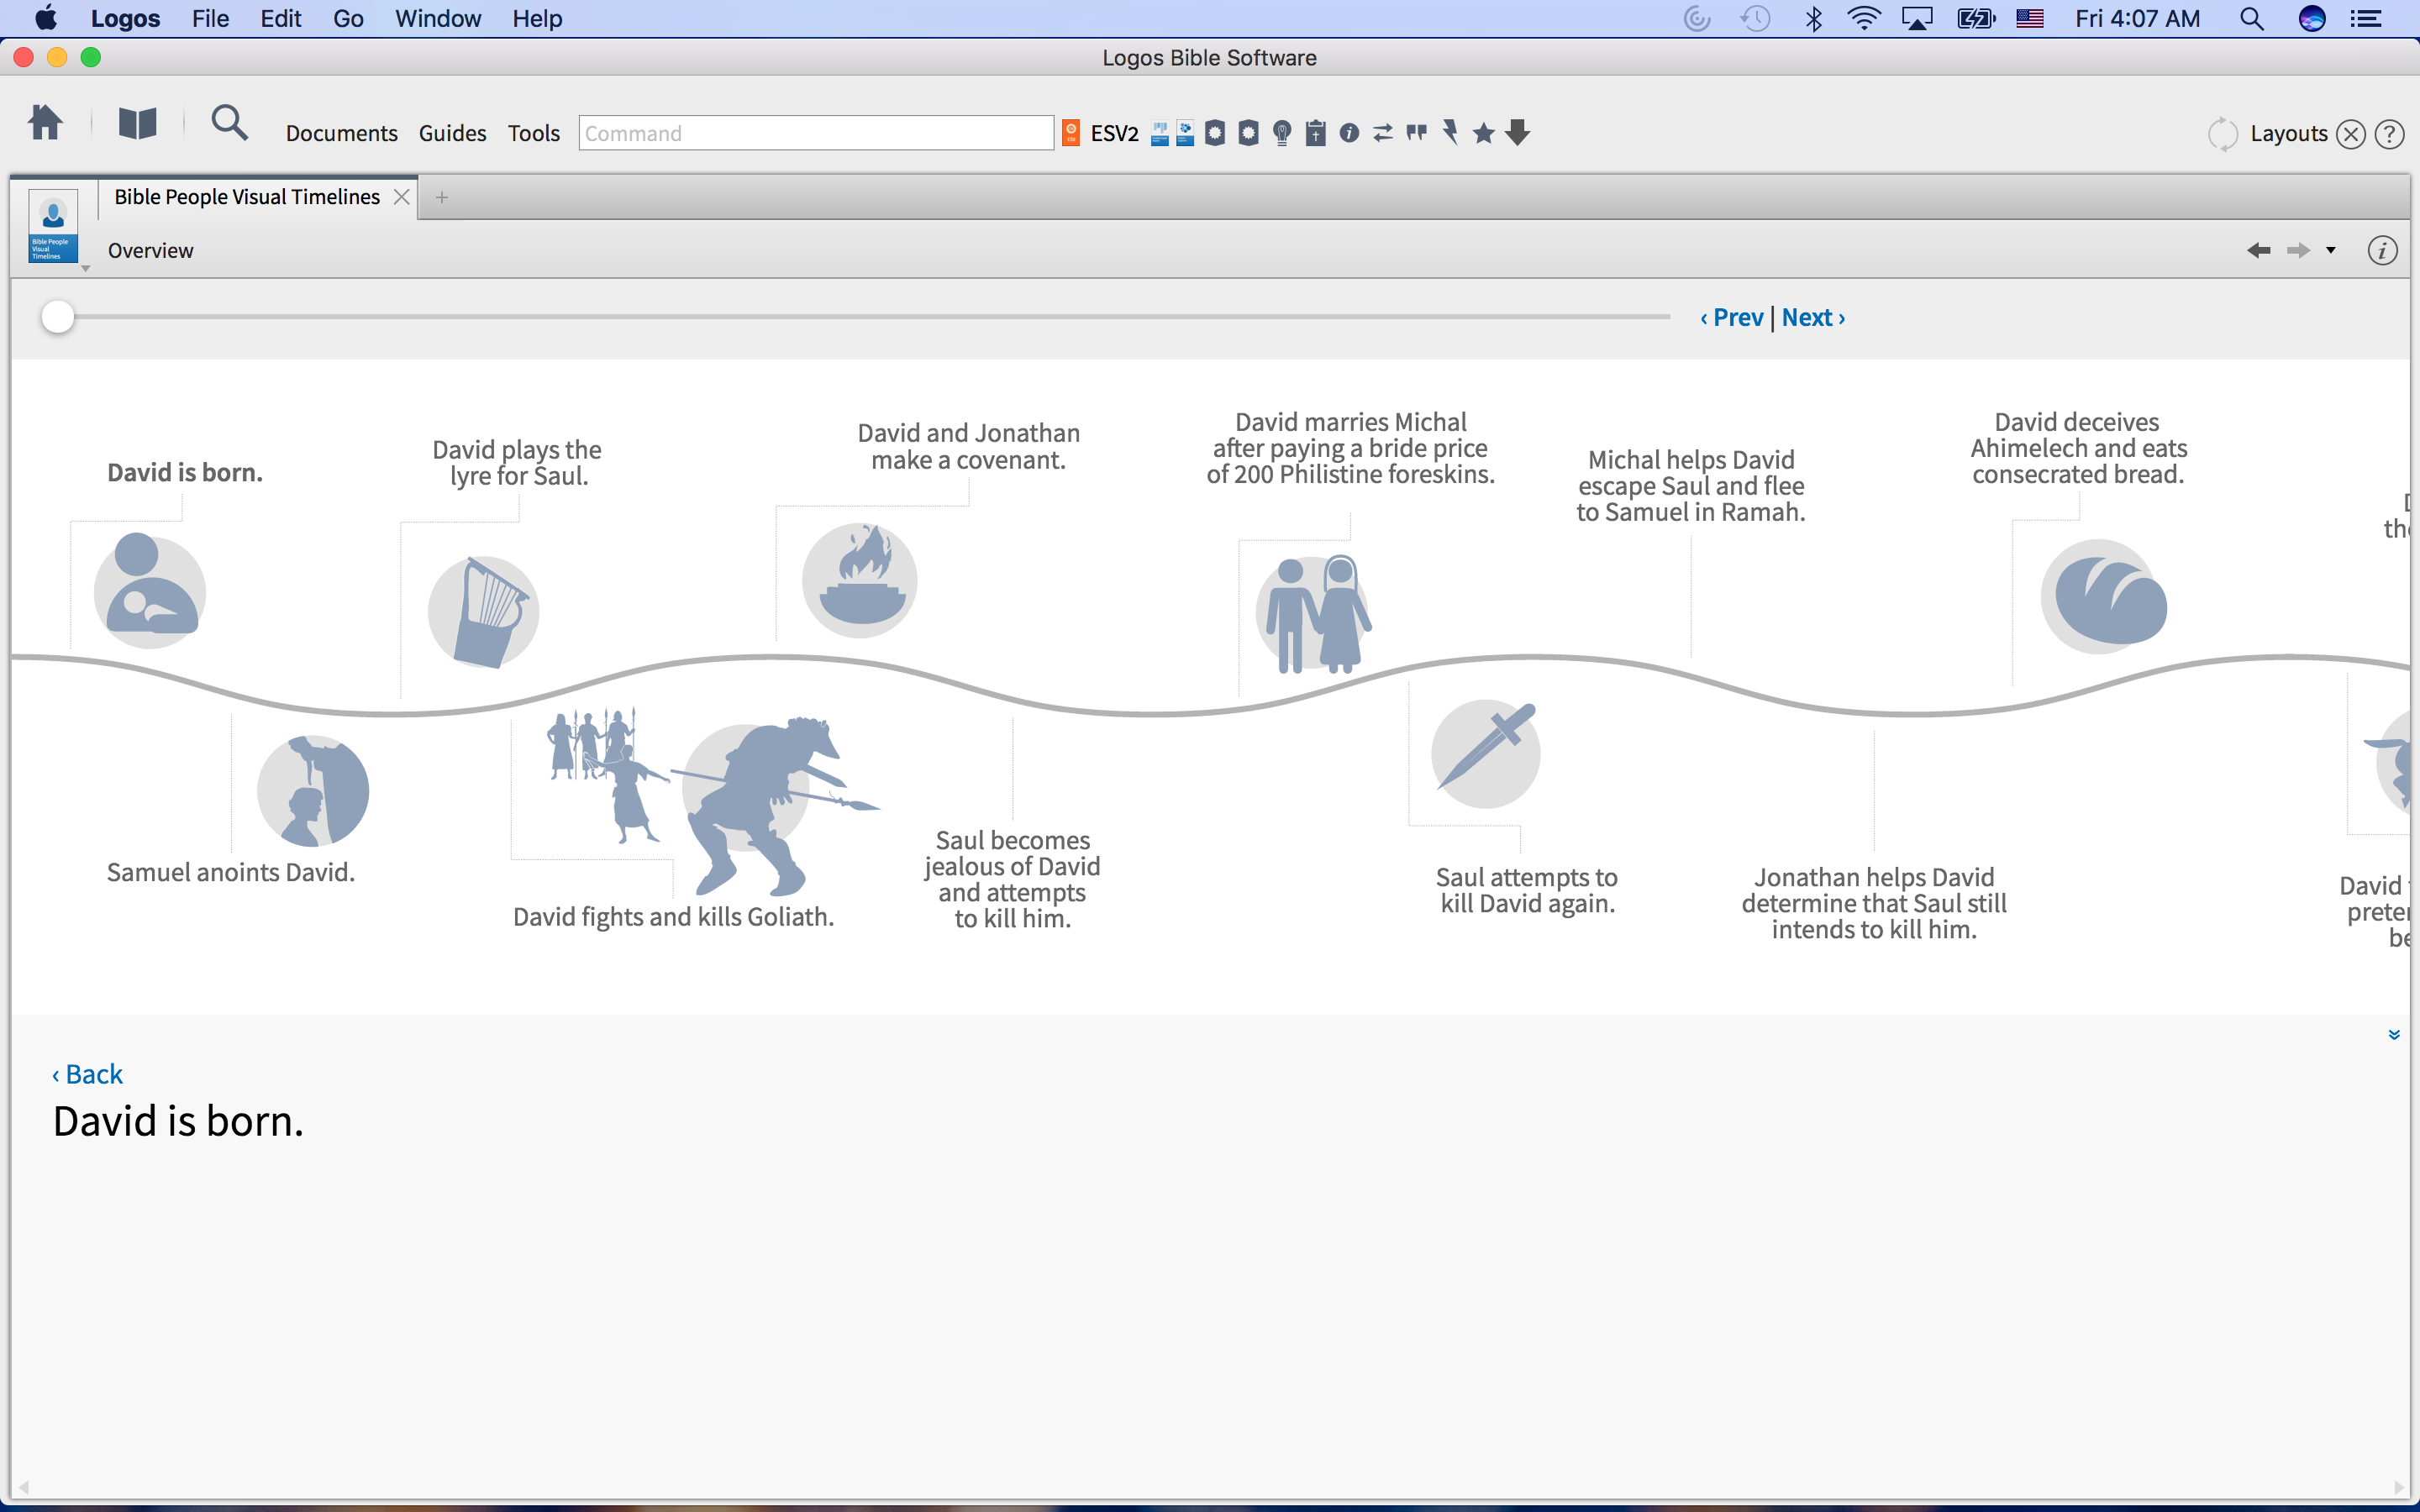
Task: Click the lightbulb shortcut icon
Action: point(1282,133)
